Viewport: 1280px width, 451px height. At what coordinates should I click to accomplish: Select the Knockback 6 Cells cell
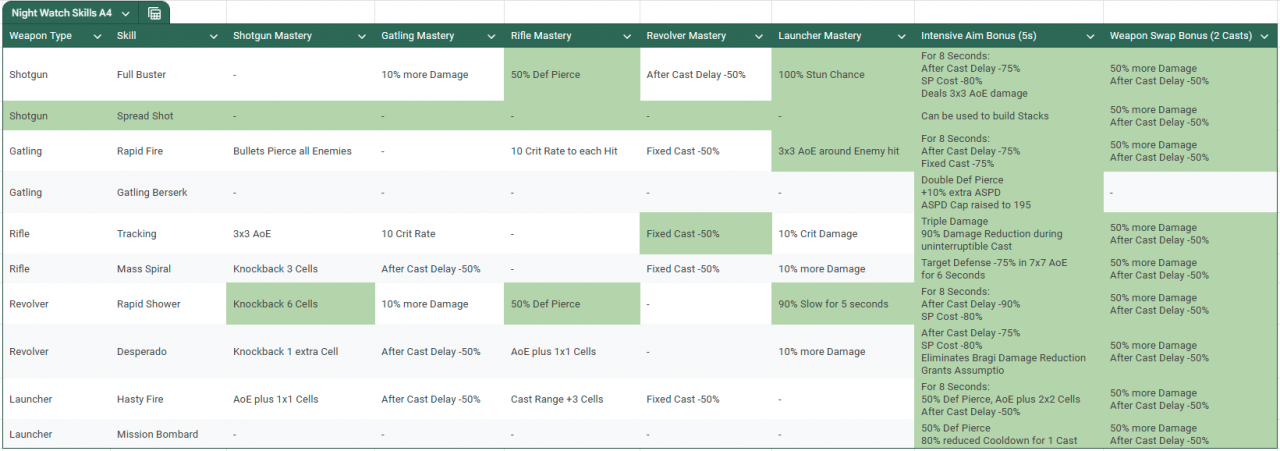click(300, 304)
